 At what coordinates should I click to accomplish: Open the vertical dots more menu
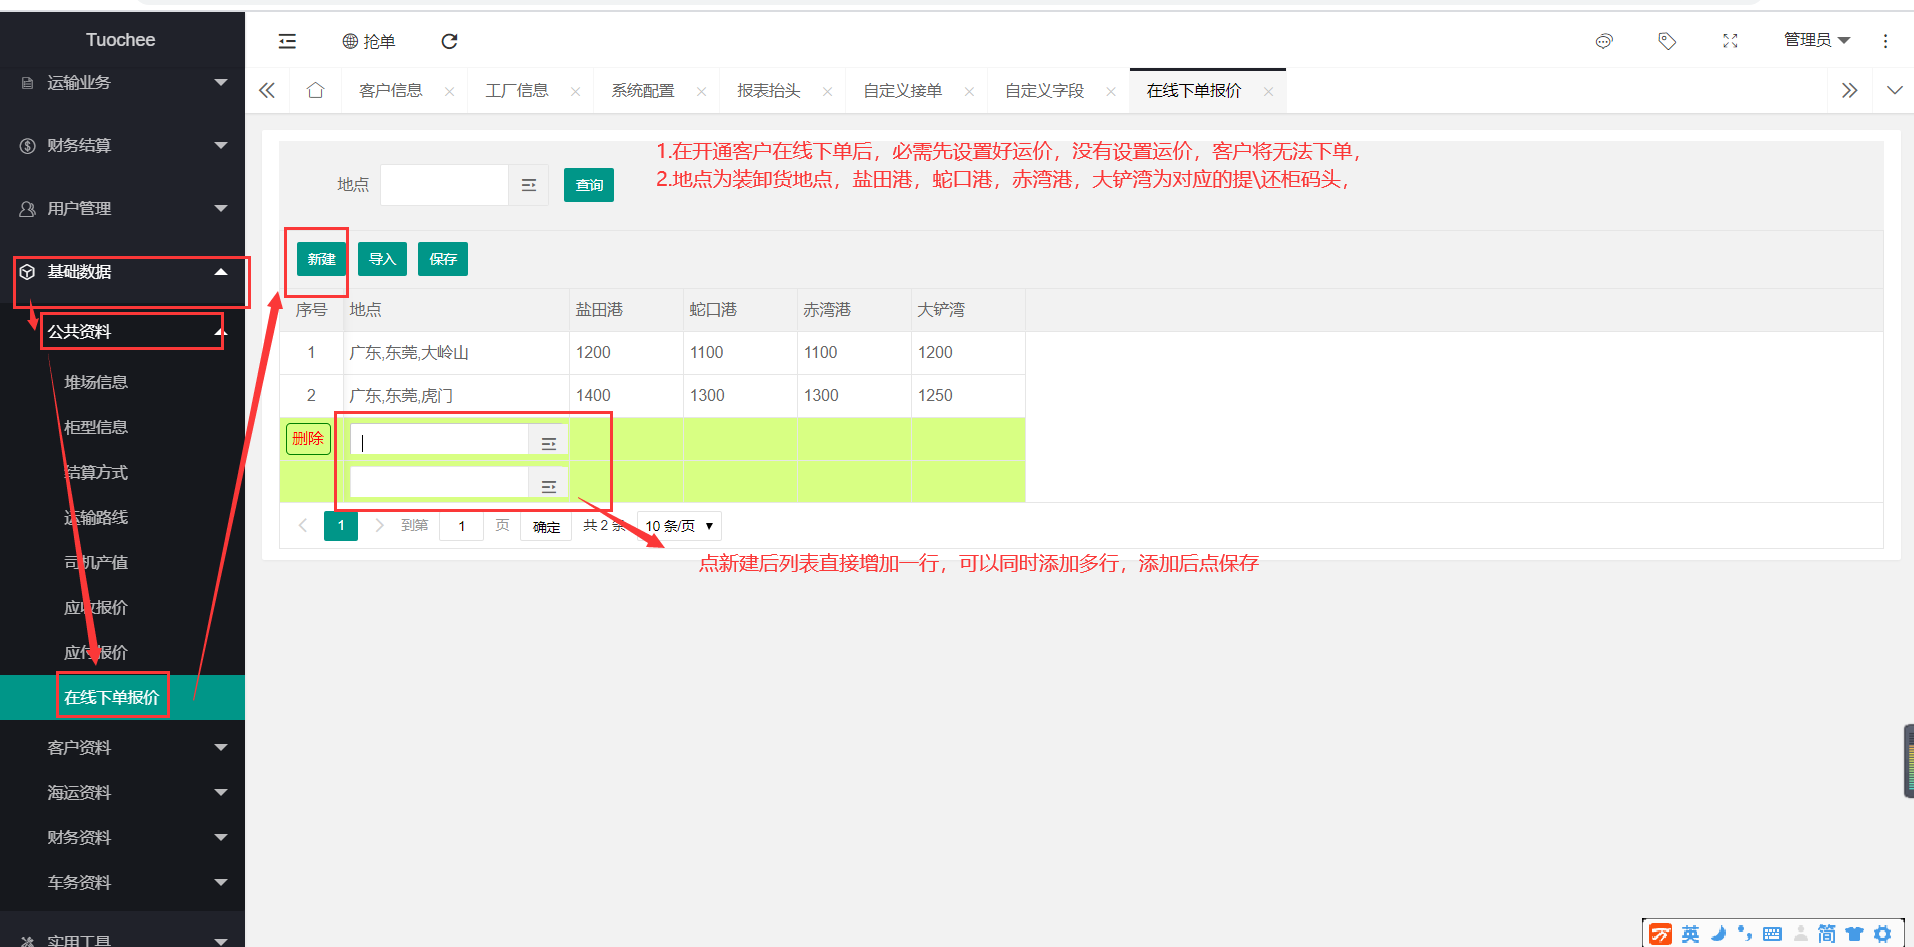[1885, 41]
